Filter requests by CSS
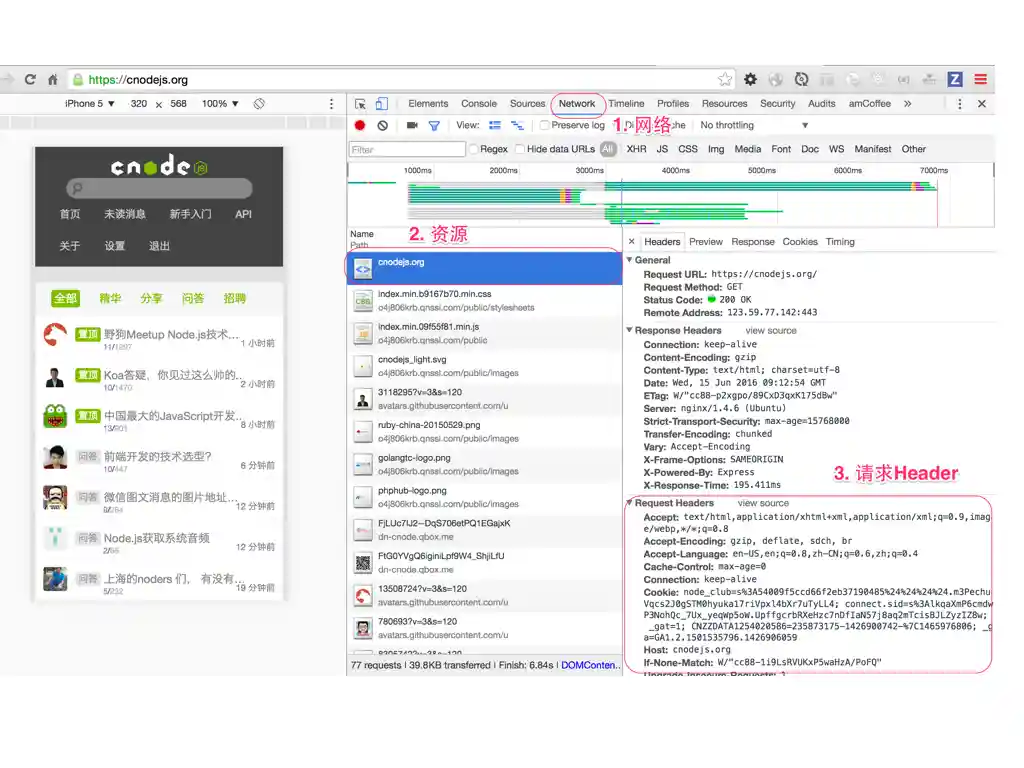This screenshot has height=768, width=1024. [688, 150]
